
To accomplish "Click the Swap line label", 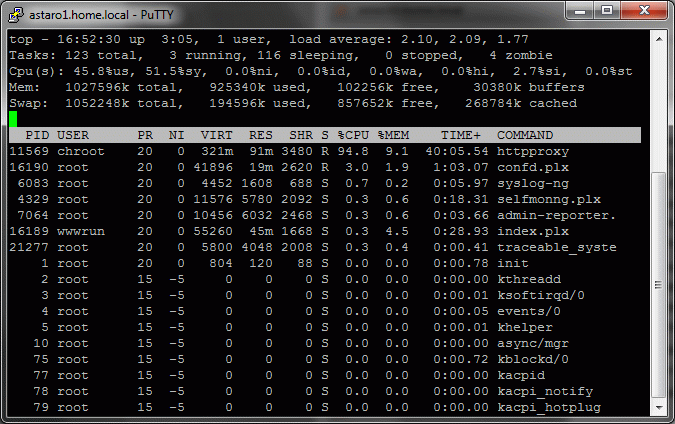I will [28, 103].
